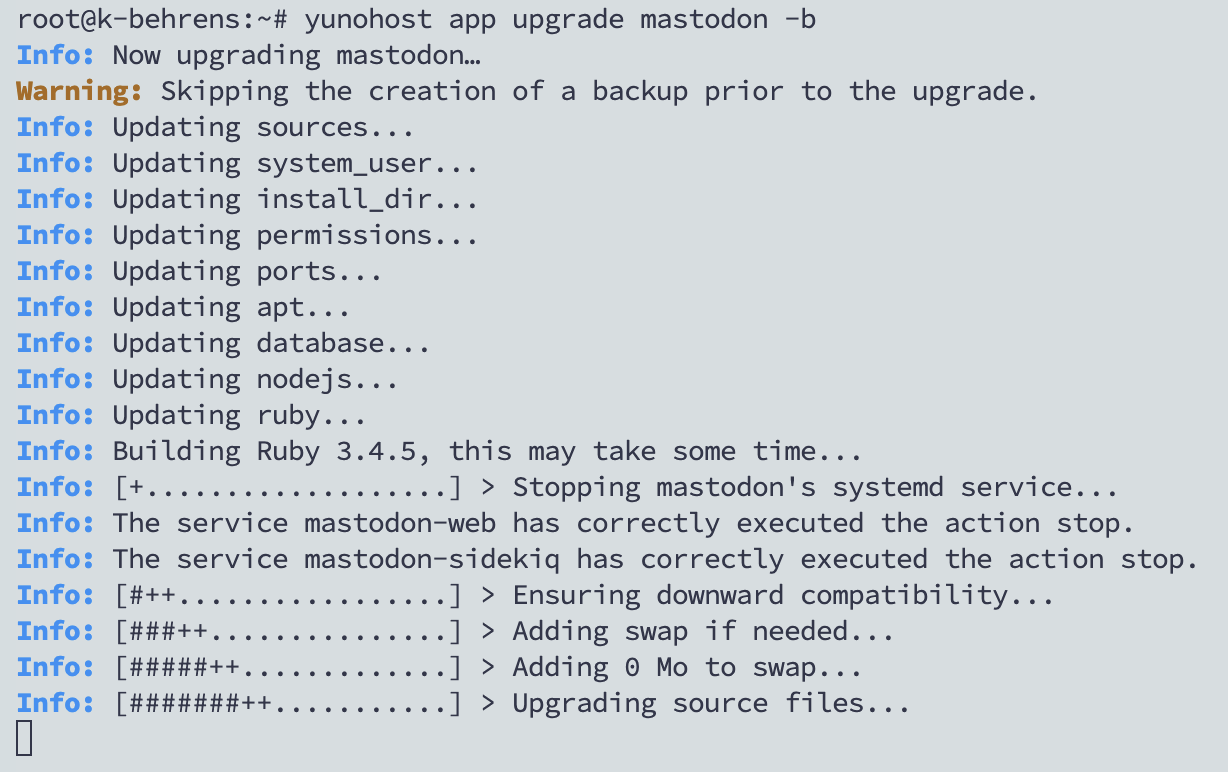The image size is (1228, 772).
Task: Click the Updating install_dir line
Action: [295, 200]
